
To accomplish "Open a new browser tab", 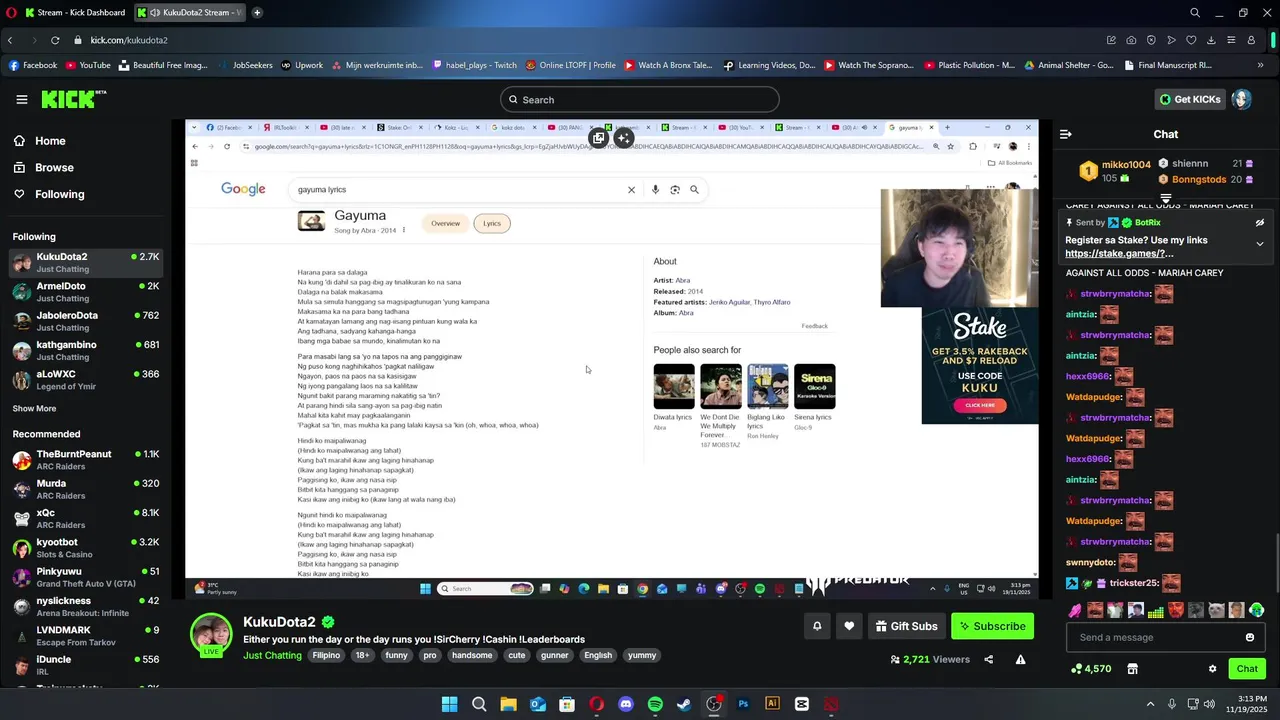I will coord(257,12).
